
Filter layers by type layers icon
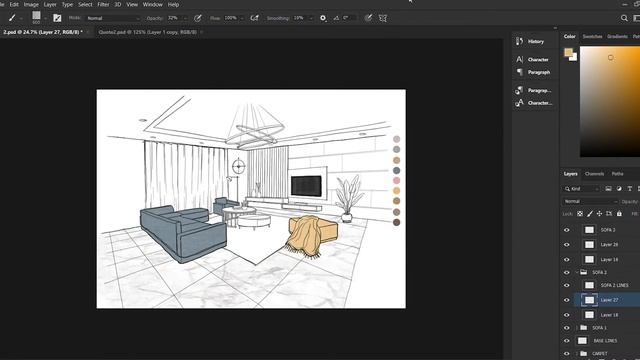629,189
